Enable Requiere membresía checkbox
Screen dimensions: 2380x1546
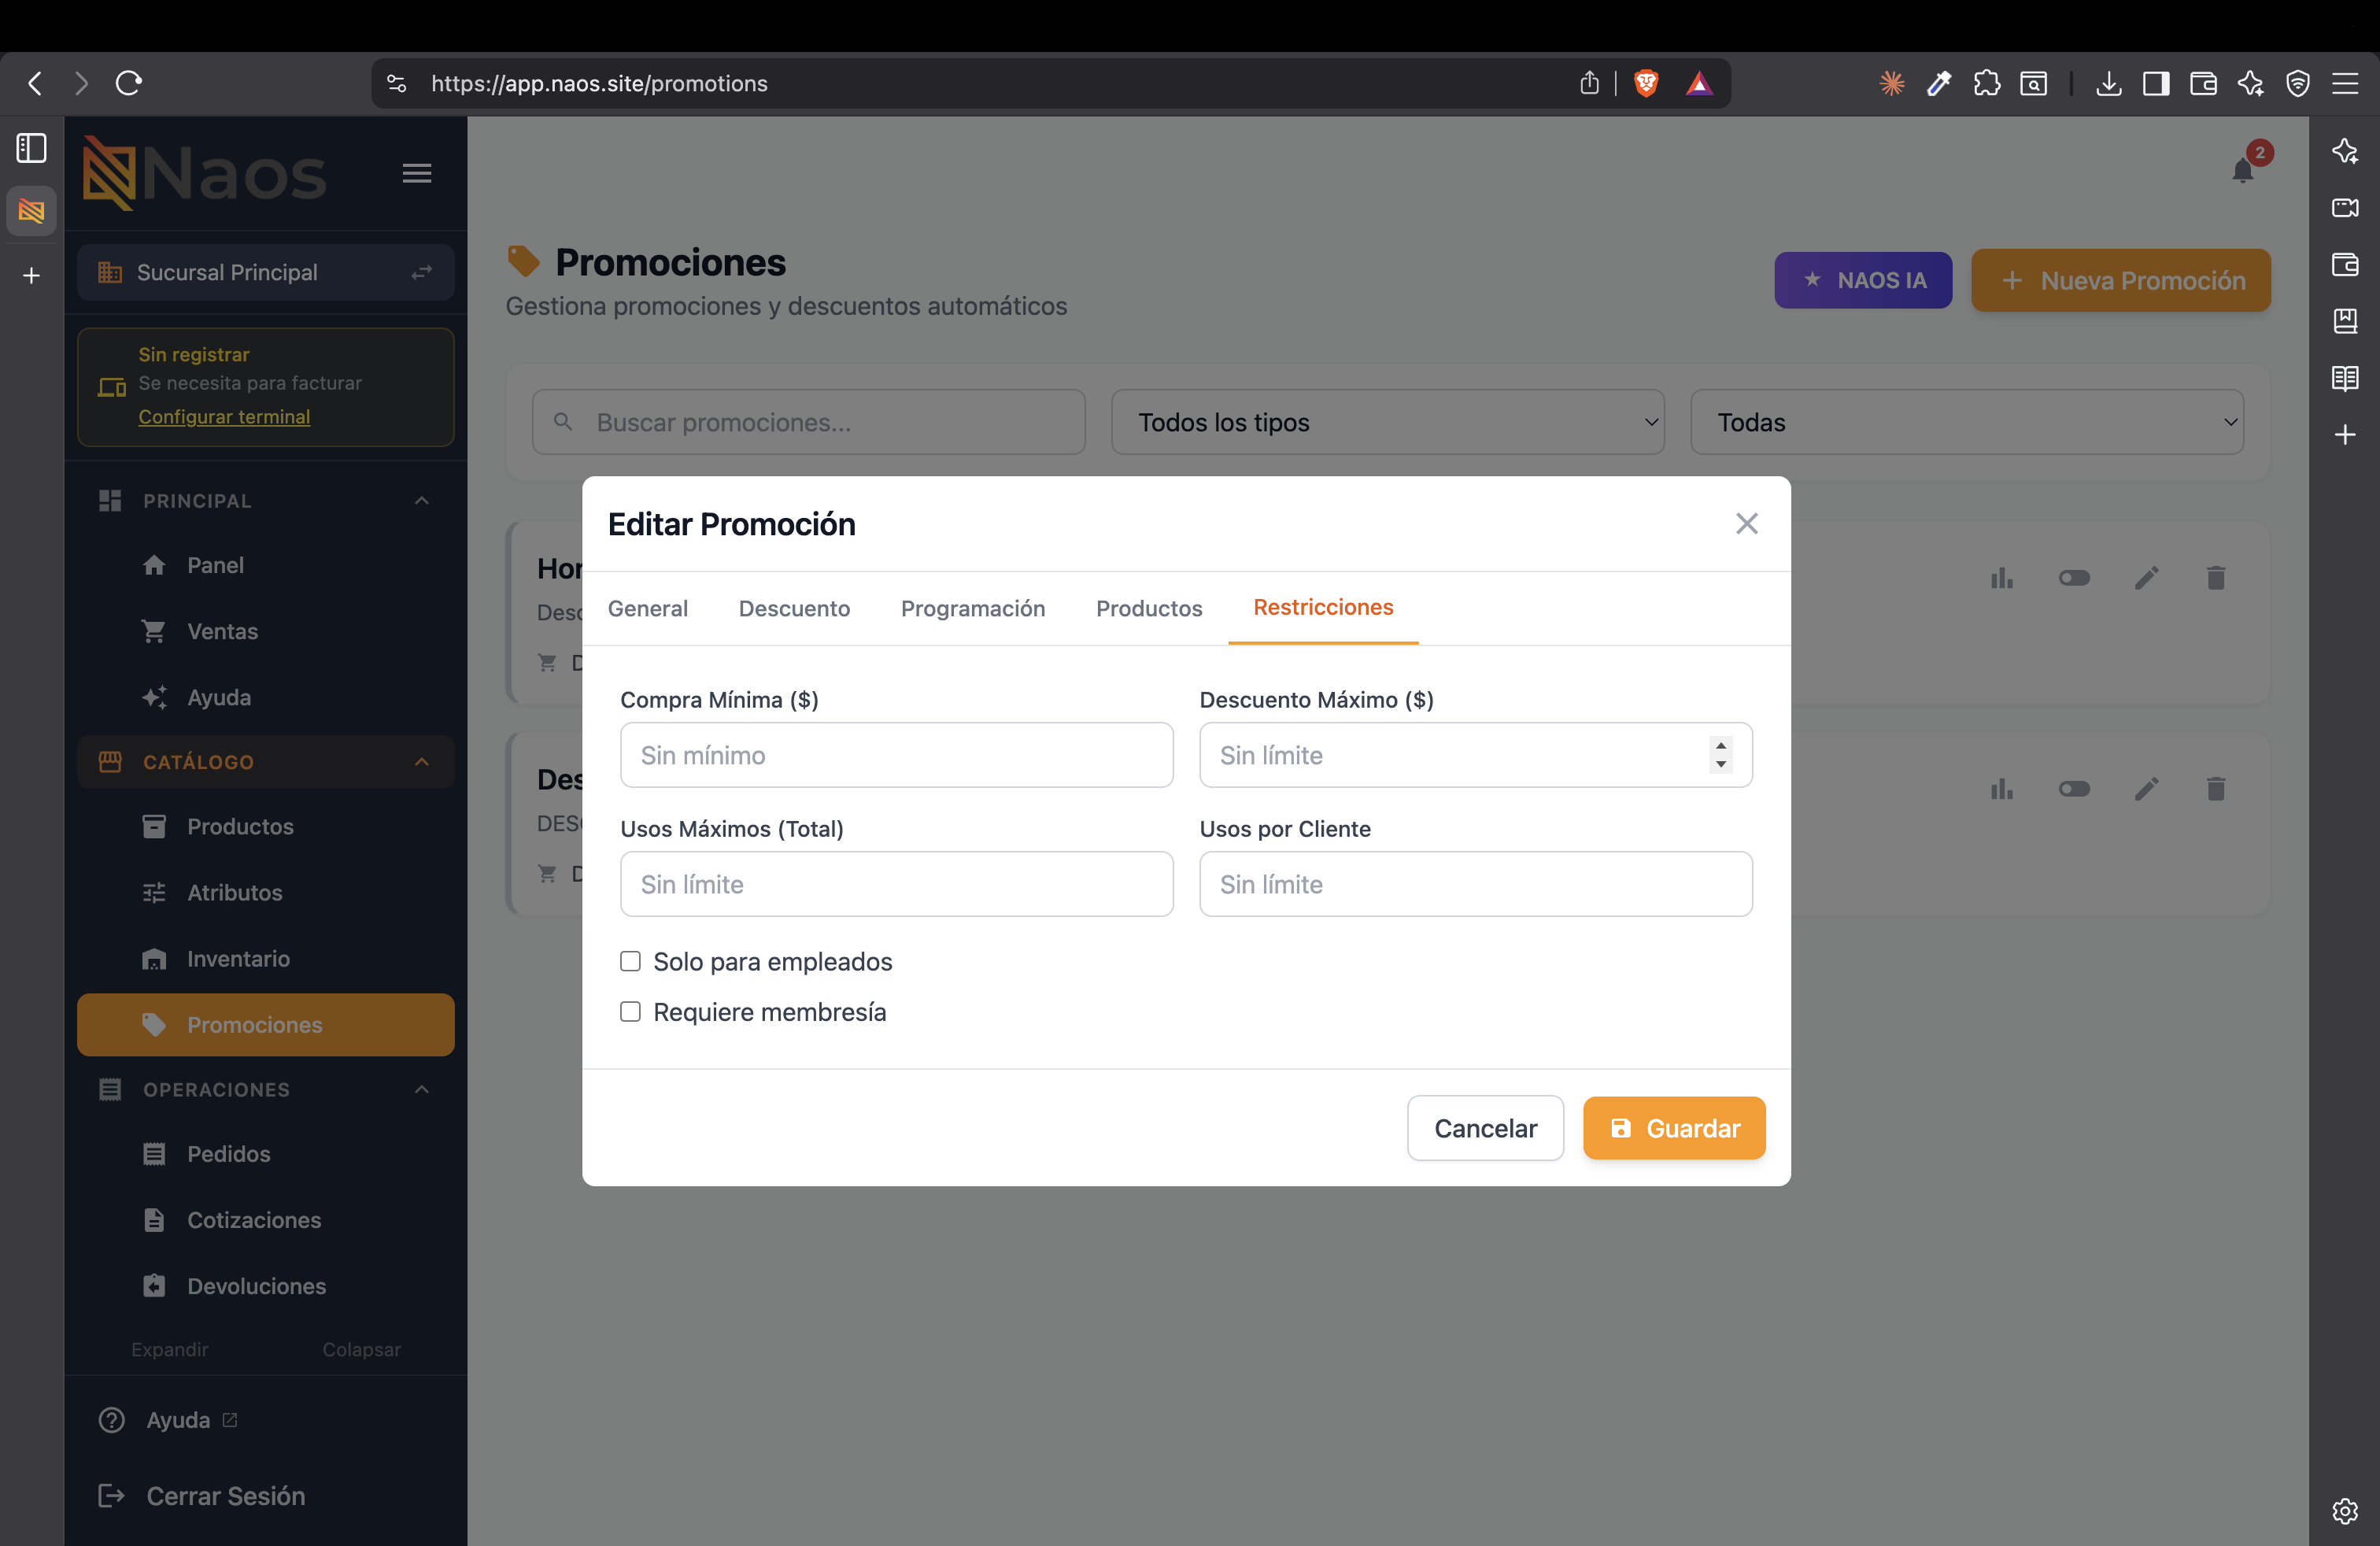630,1012
